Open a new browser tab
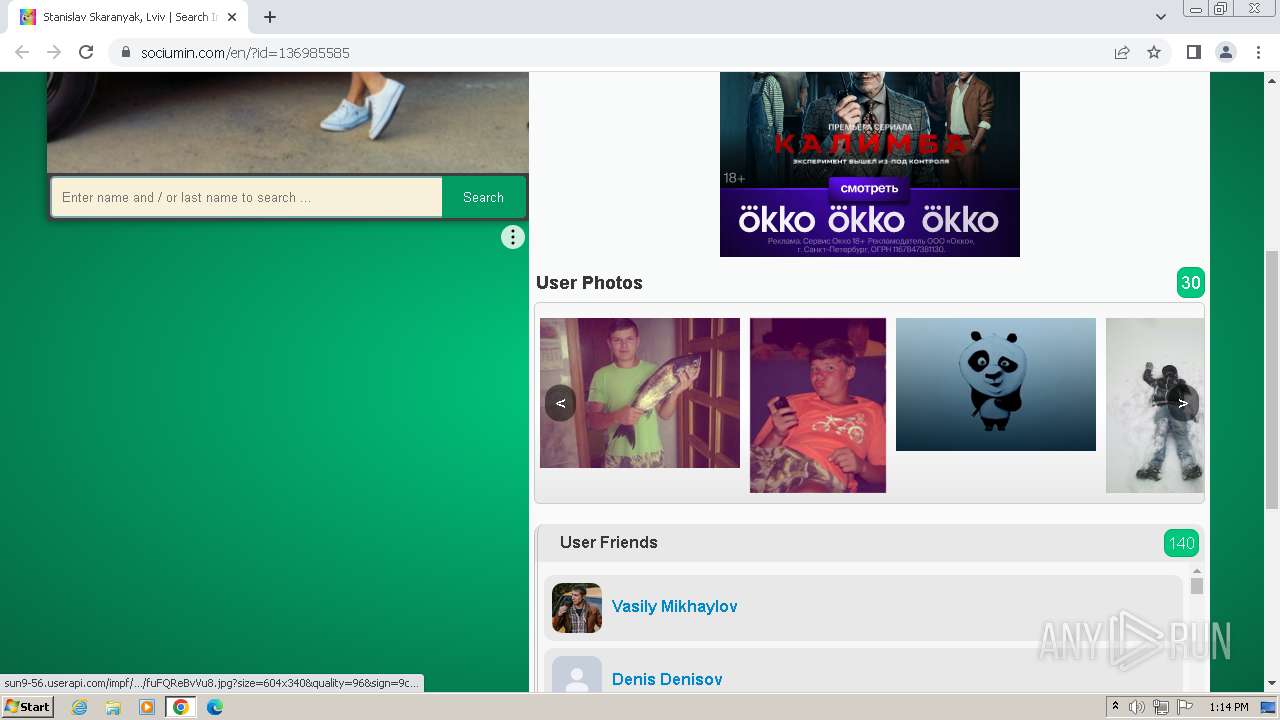1280x720 pixels. coord(270,17)
